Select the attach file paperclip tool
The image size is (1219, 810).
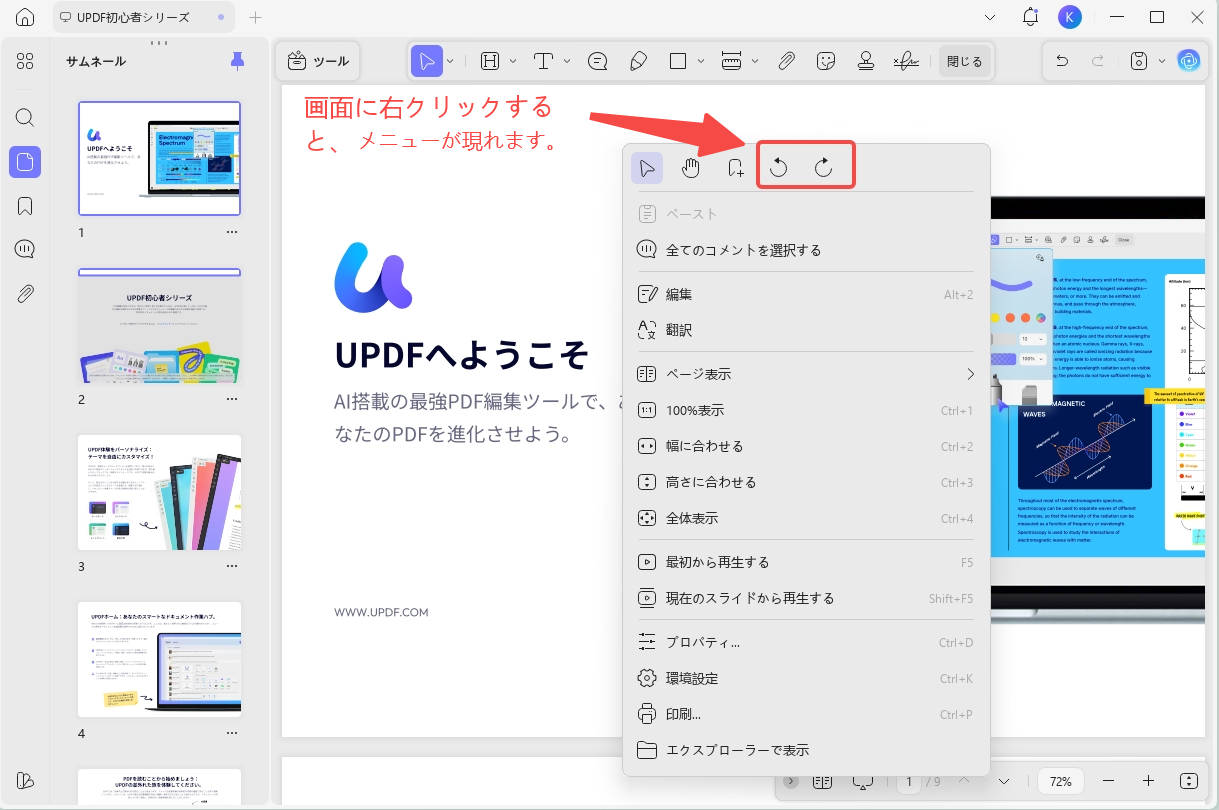click(786, 61)
